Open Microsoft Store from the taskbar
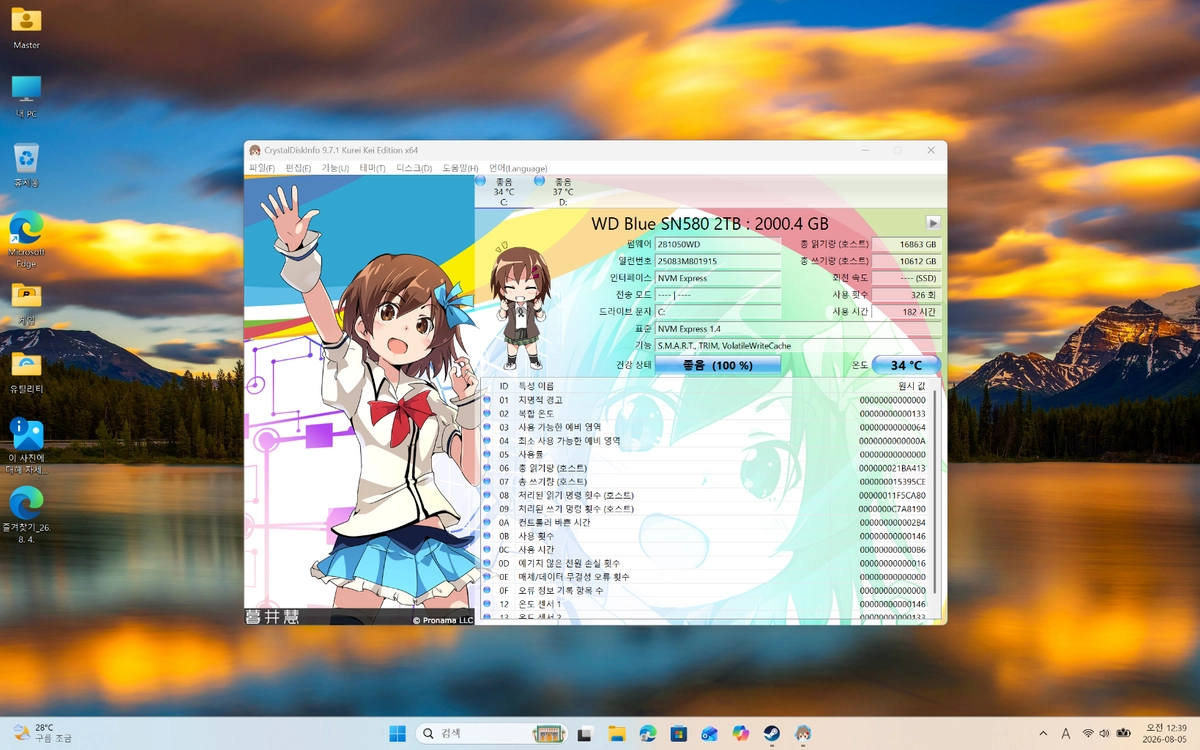The image size is (1200, 750). [678, 733]
